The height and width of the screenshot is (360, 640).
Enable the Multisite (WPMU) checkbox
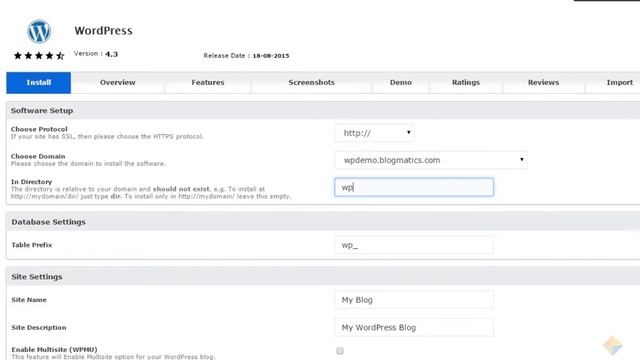[340, 351]
